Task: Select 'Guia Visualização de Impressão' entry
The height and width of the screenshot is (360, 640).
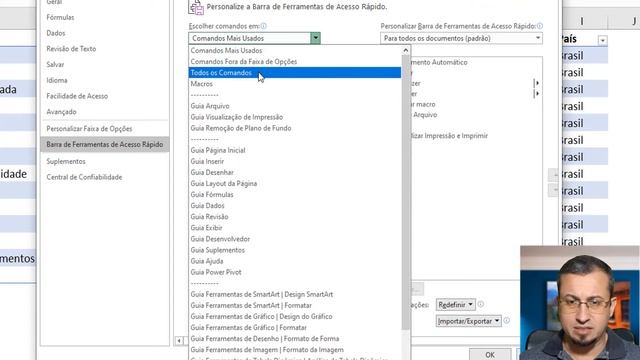Action: click(295, 117)
